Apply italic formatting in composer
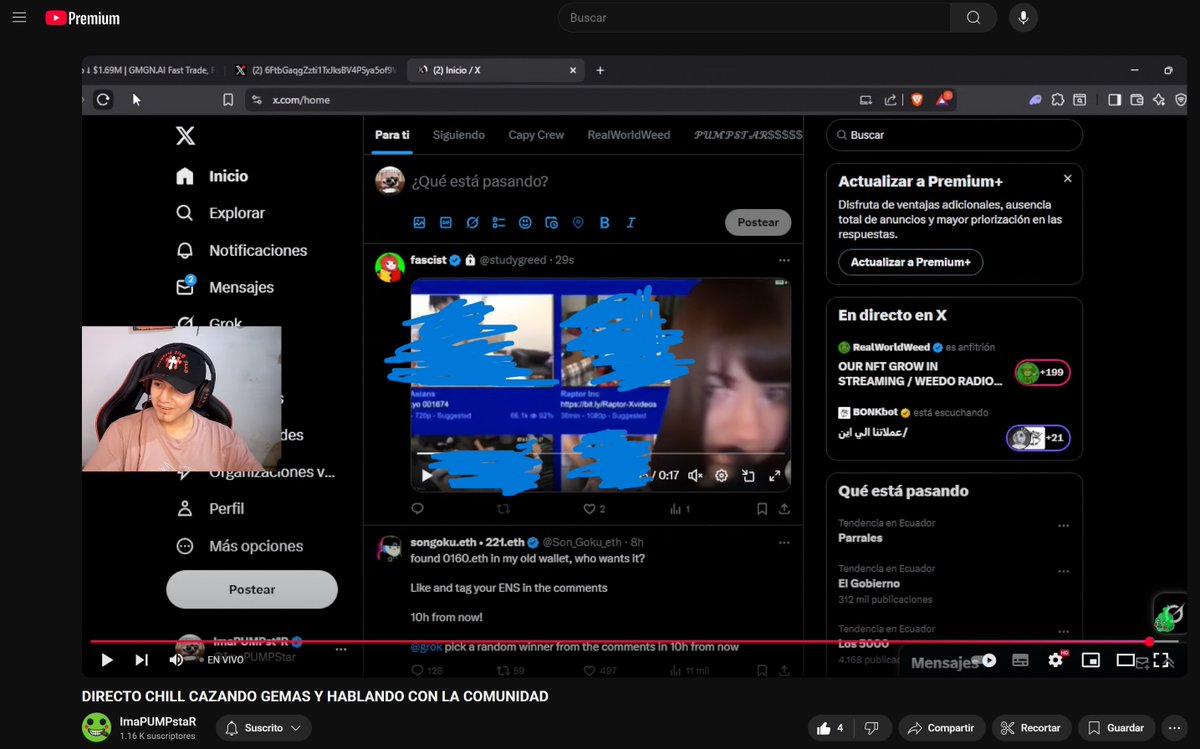 [x=631, y=223]
